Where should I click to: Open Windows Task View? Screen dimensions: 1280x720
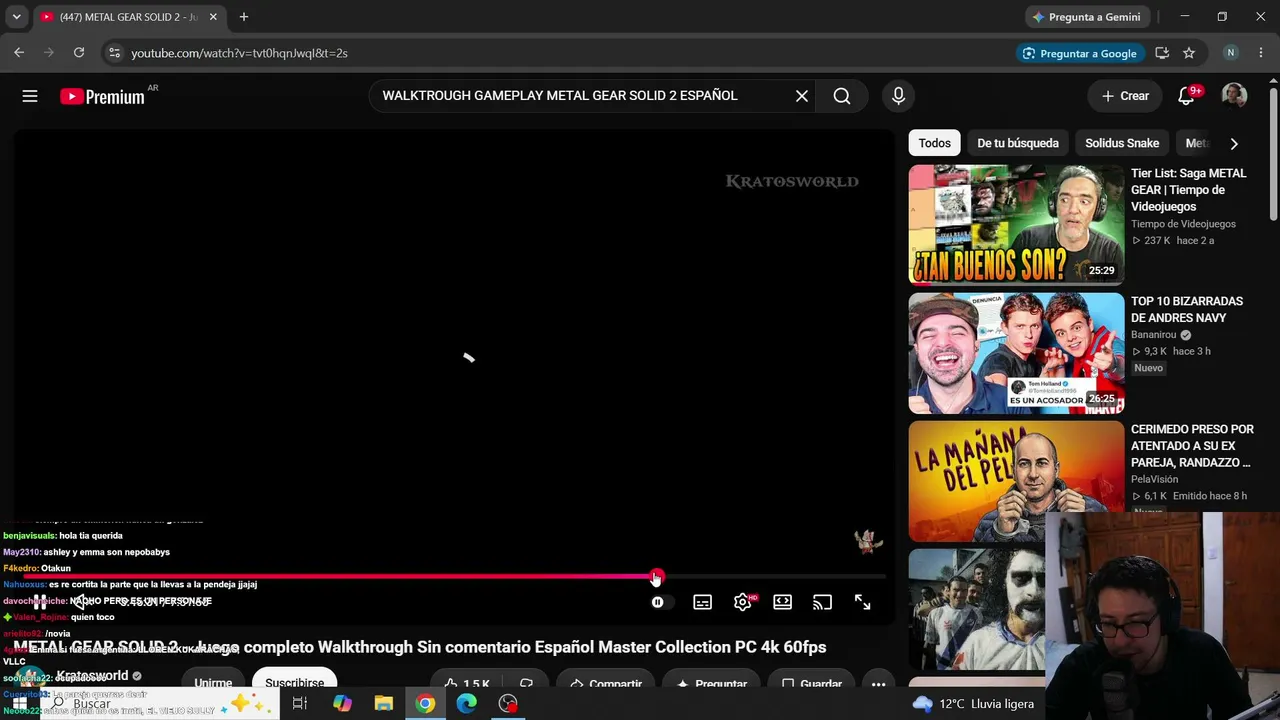pos(299,704)
